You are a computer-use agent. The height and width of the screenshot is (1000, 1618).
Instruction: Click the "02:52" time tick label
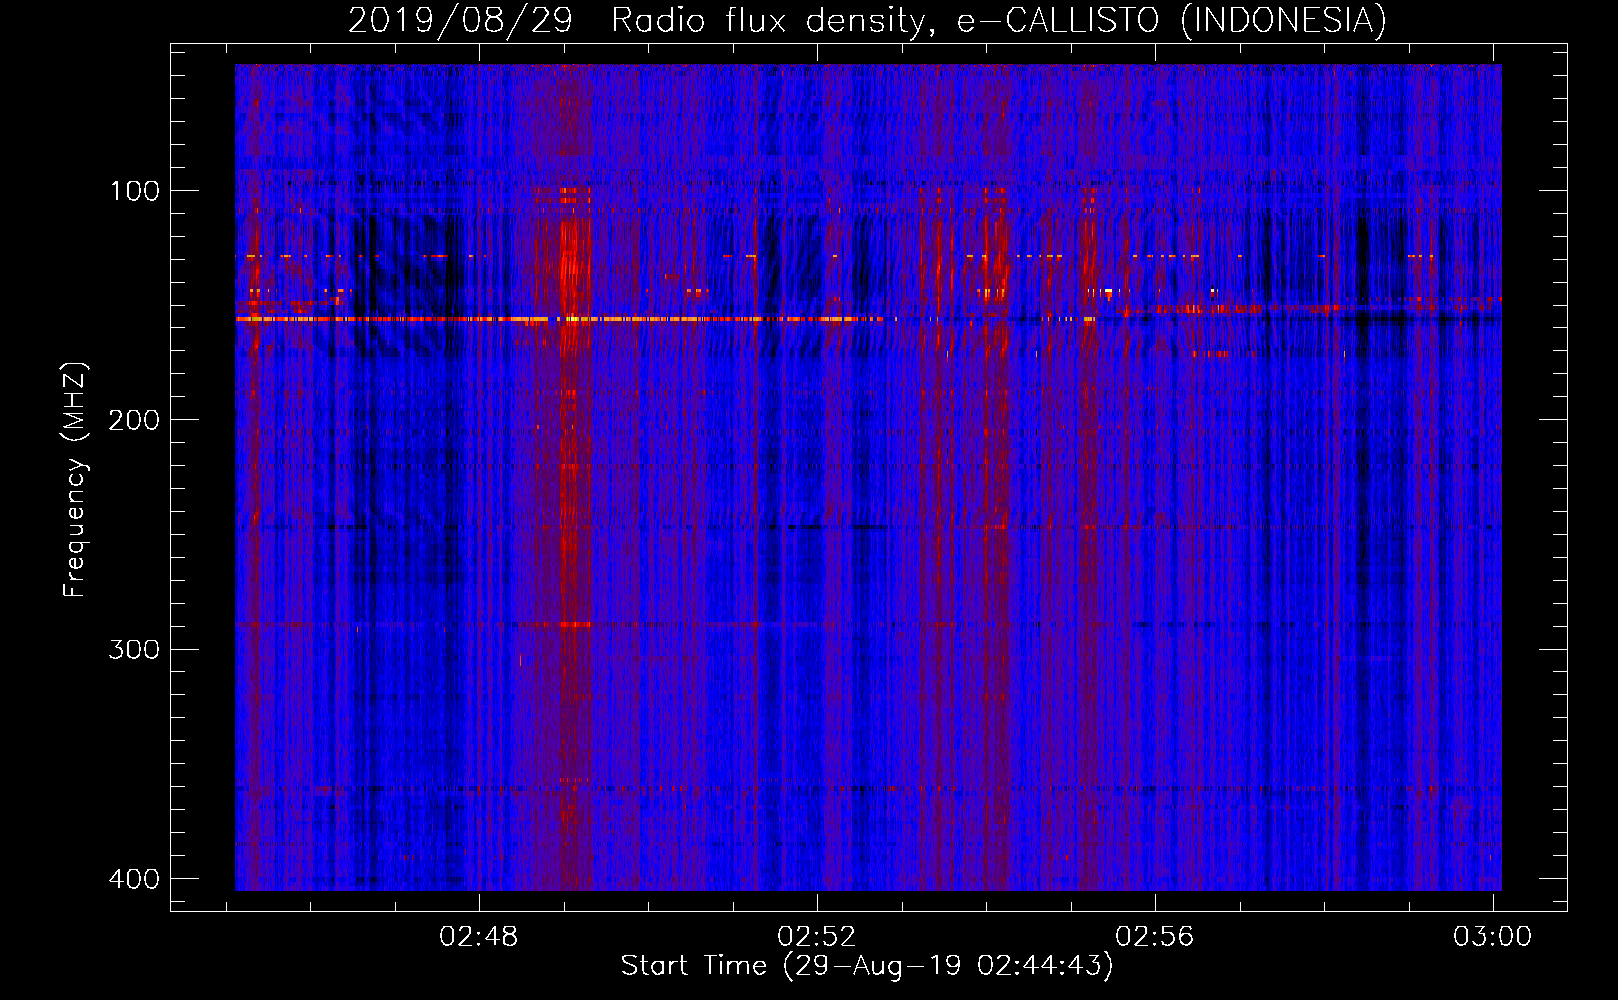(817, 937)
